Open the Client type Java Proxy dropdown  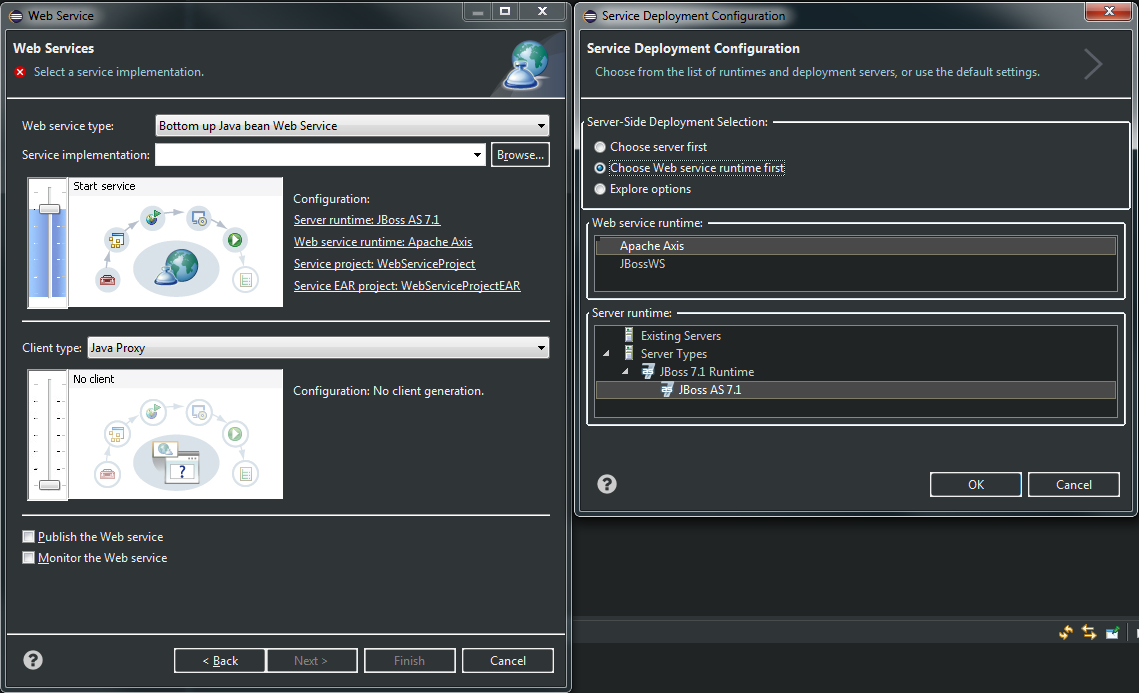click(x=318, y=348)
